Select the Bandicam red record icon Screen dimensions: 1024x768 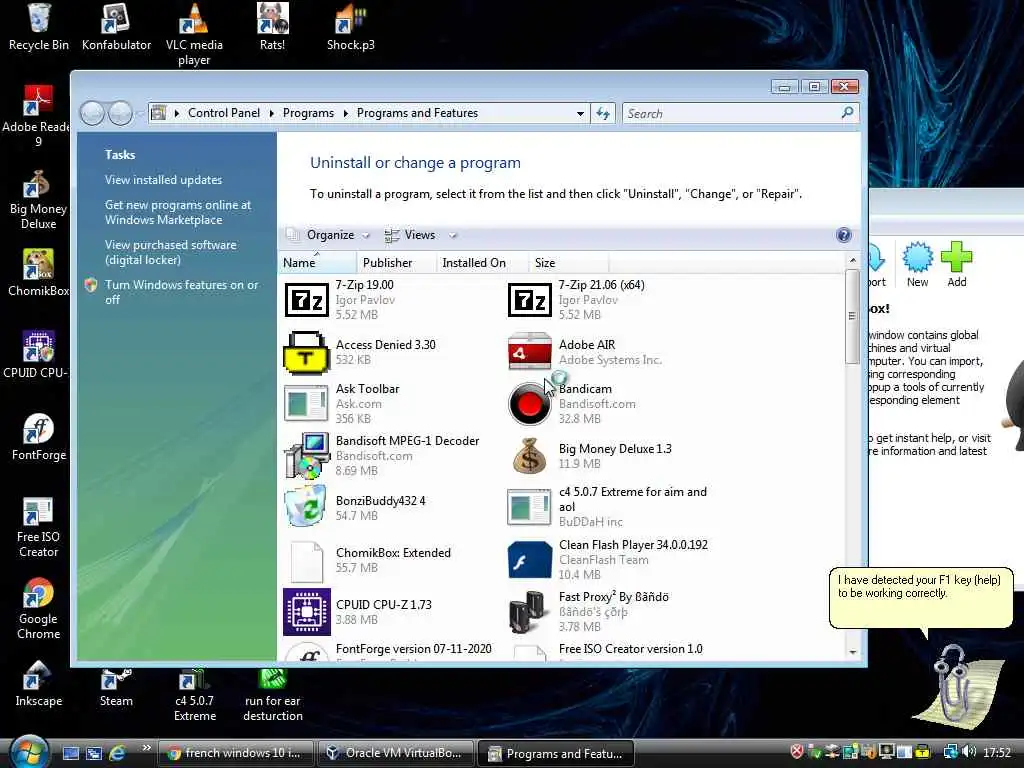530,404
